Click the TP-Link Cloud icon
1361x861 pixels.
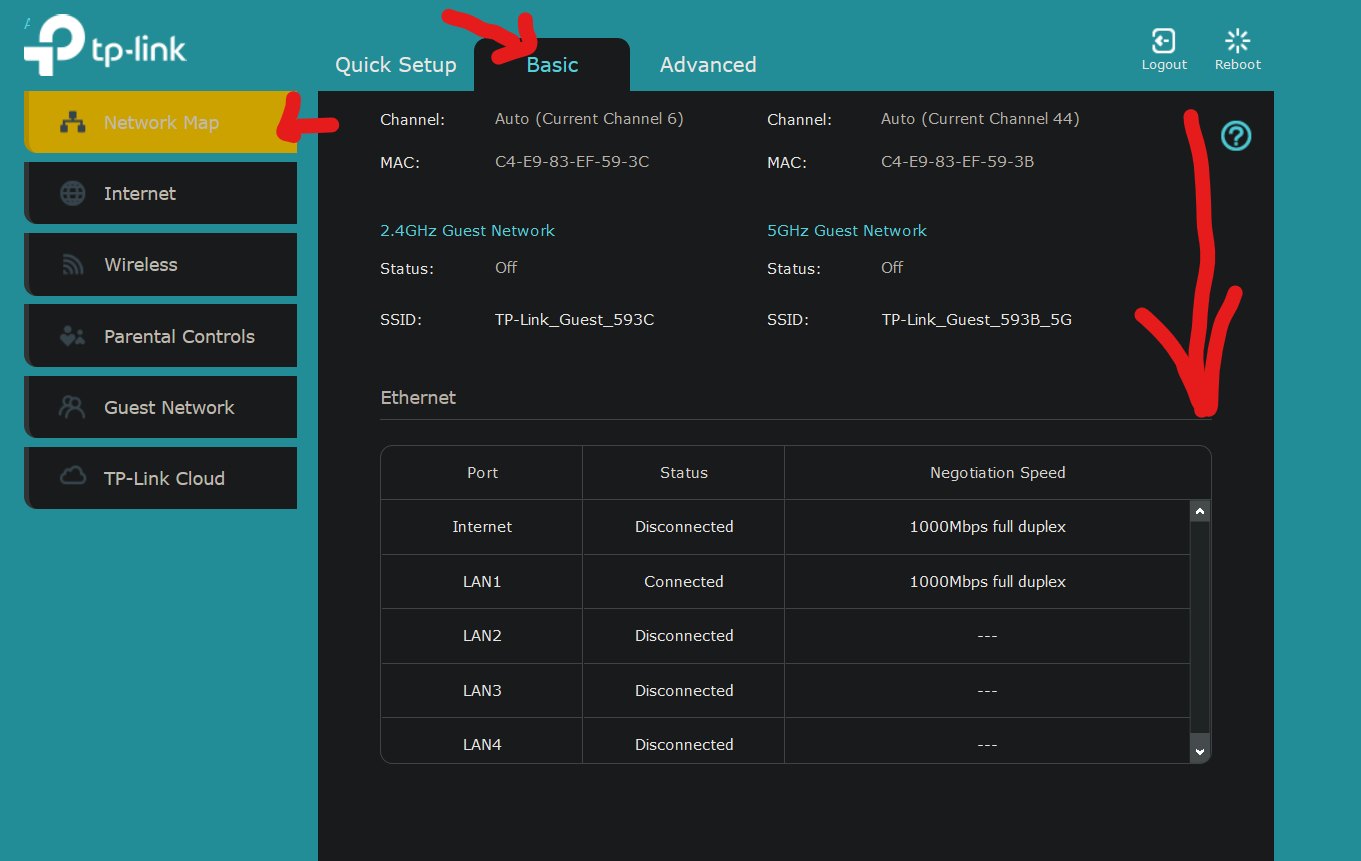pyautogui.click(x=72, y=477)
